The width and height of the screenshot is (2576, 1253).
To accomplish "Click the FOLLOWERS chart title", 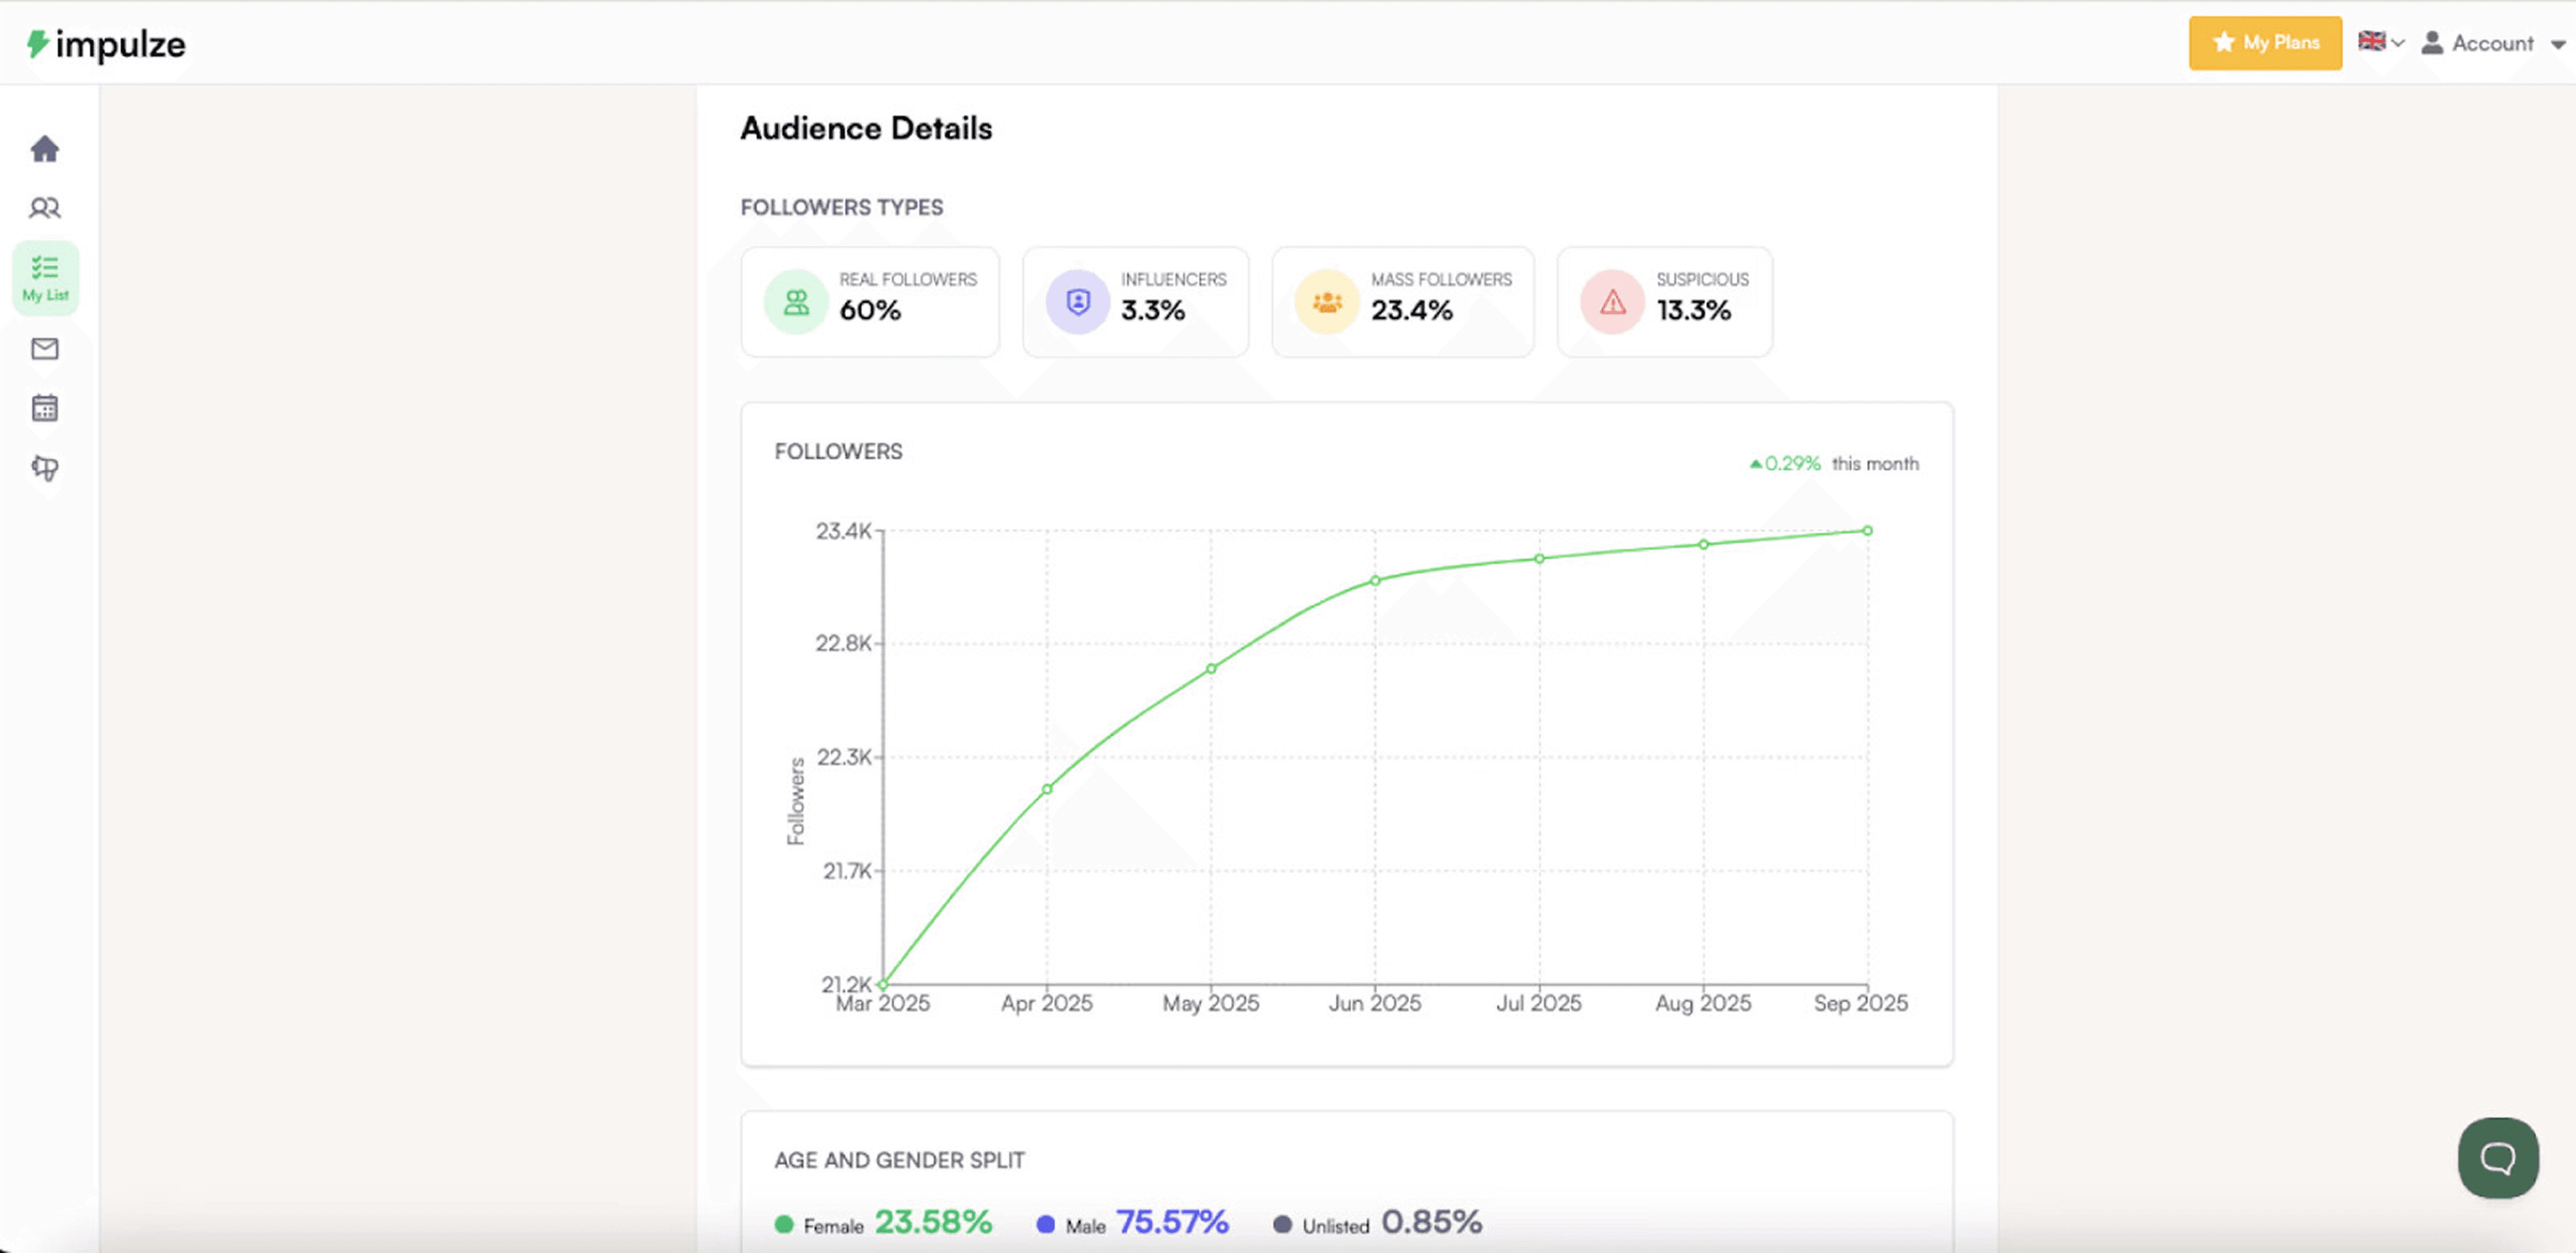I will tap(838, 451).
